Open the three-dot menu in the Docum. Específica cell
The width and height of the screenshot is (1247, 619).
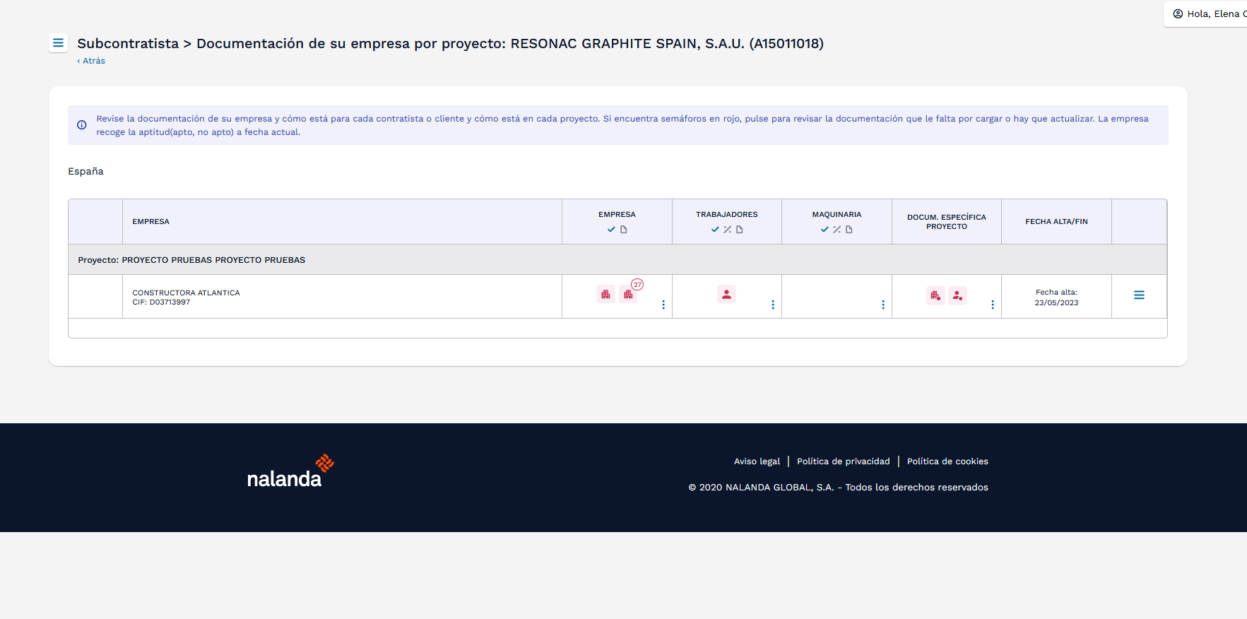[992, 305]
